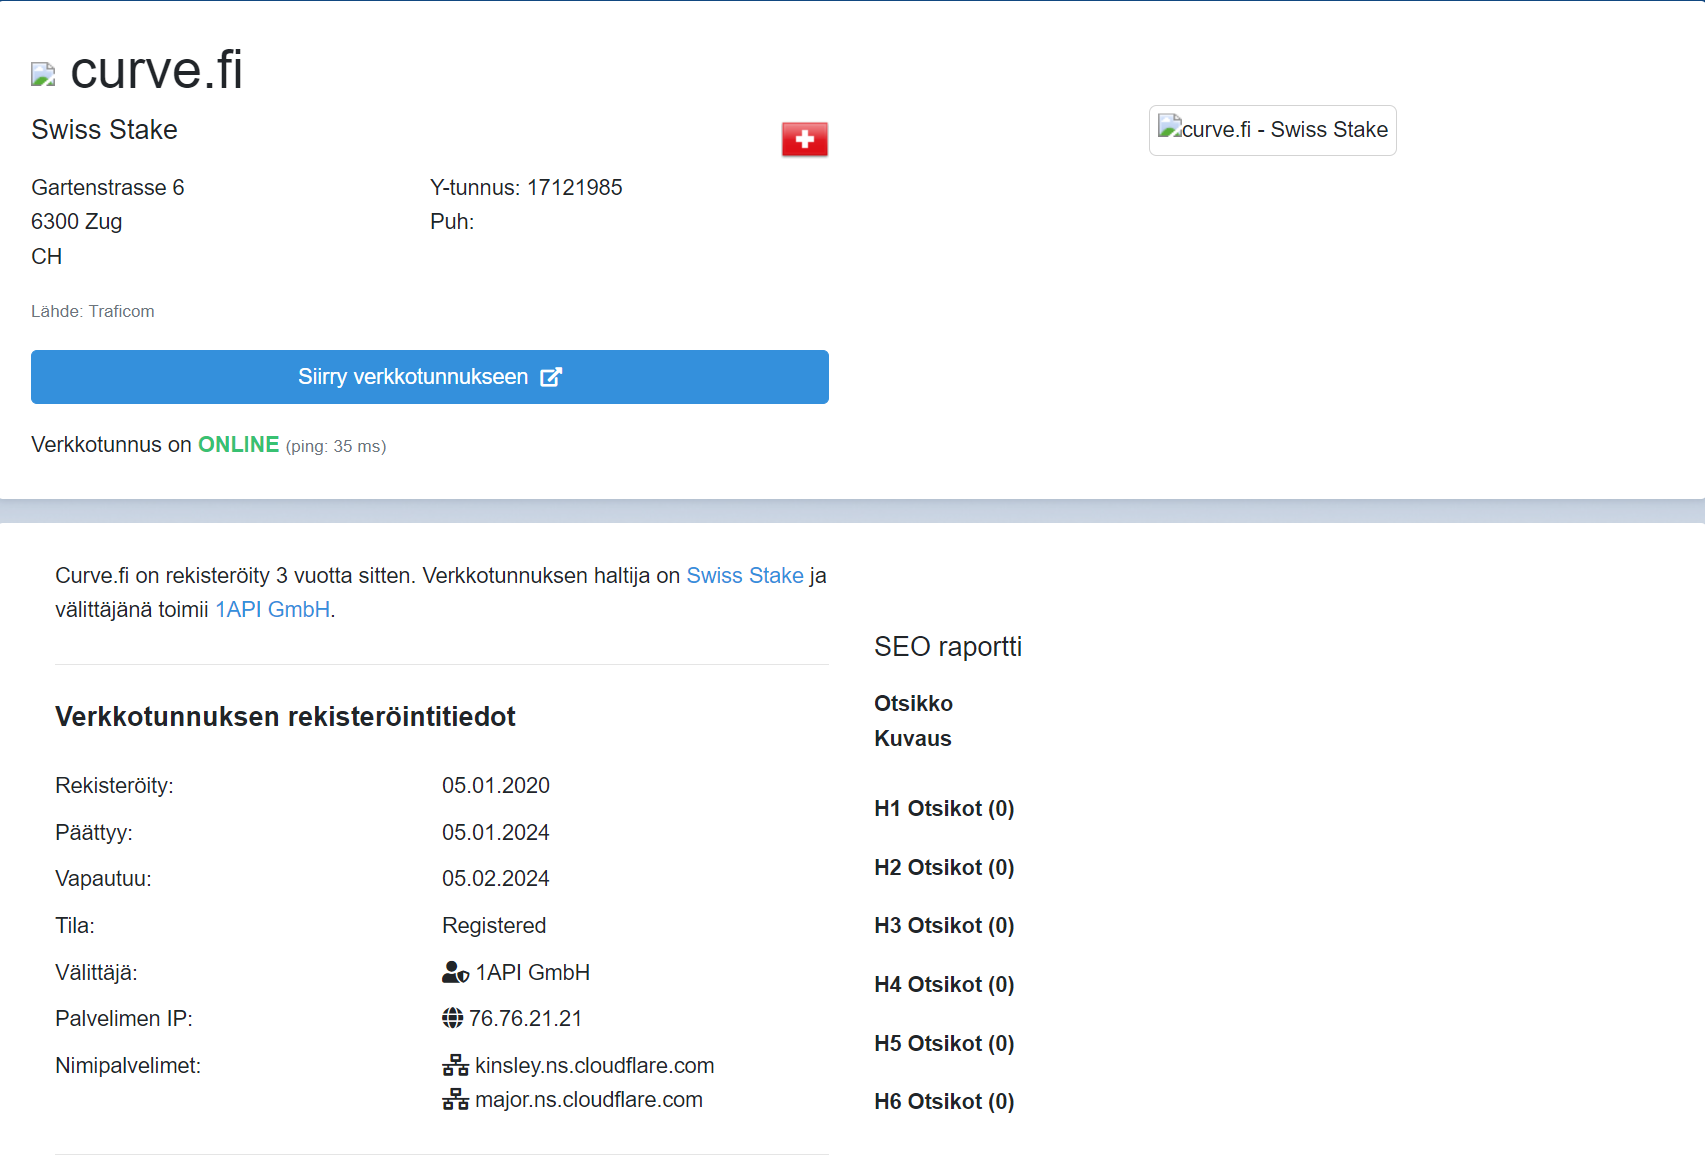Click network icon beside kinsley.ns.cloudflare.com

pos(455,1065)
